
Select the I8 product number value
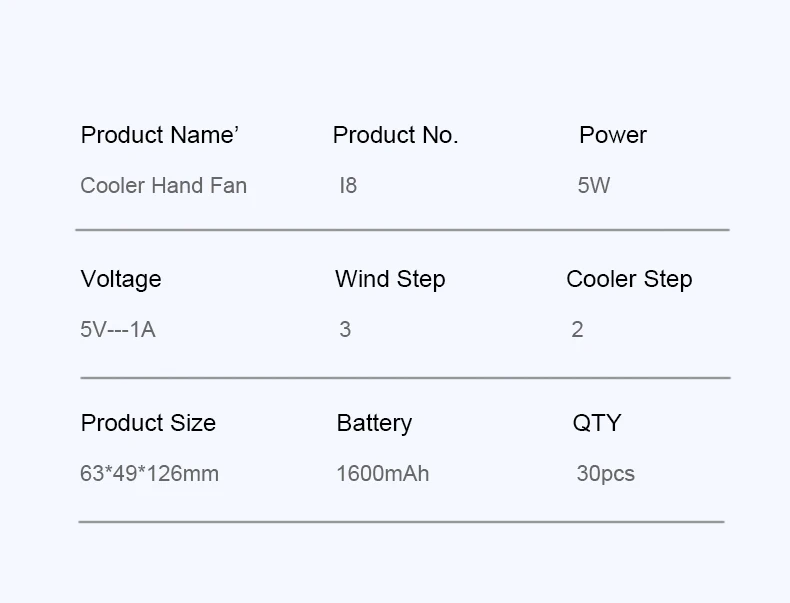[x=348, y=186]
